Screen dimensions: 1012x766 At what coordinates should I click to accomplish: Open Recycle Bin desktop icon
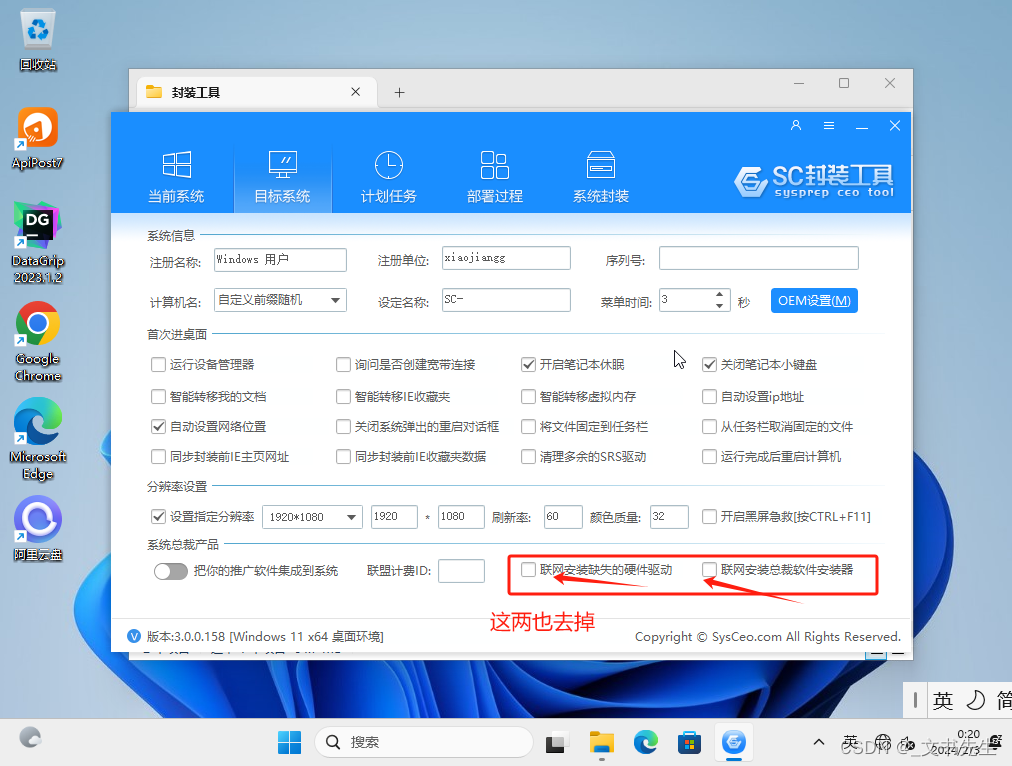point(38,40)
